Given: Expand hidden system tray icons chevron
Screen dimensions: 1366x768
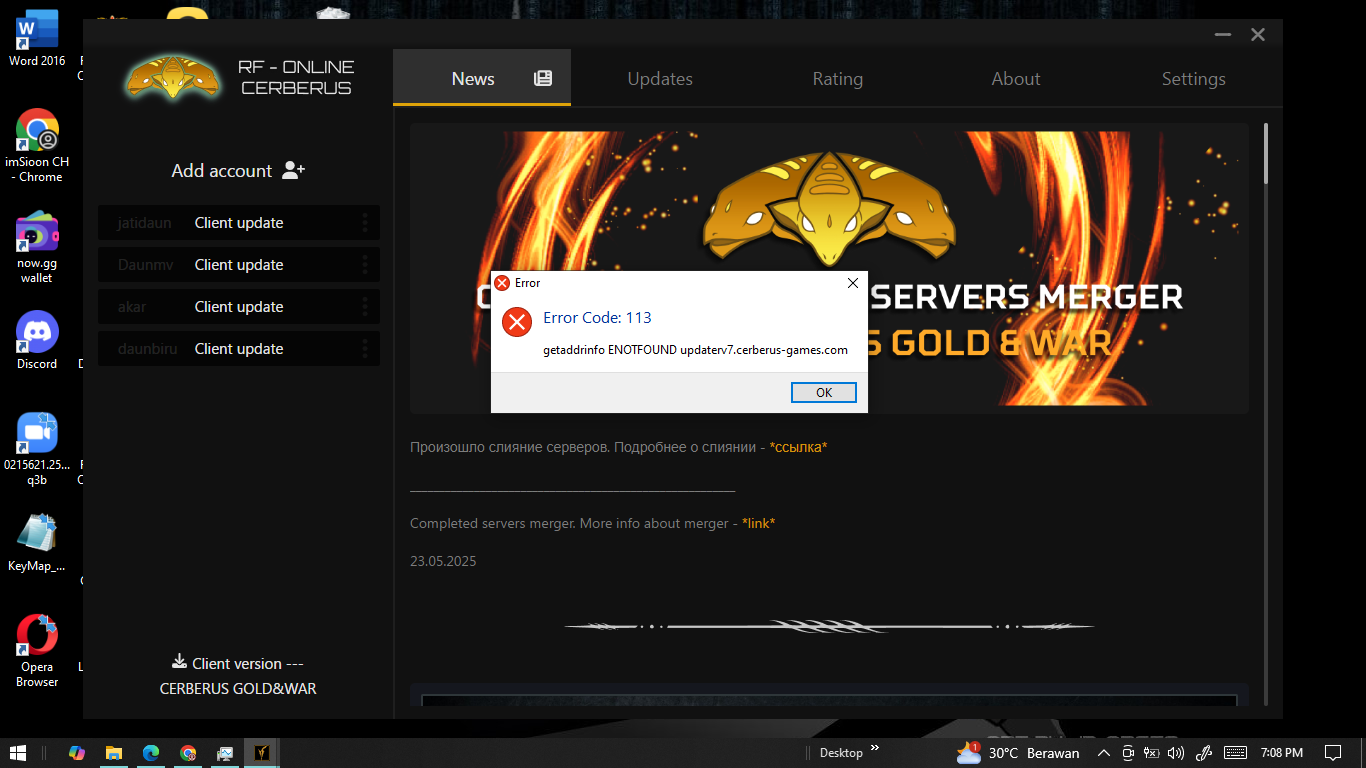Looking at the screenshot, I should (x=1104, y=753).
